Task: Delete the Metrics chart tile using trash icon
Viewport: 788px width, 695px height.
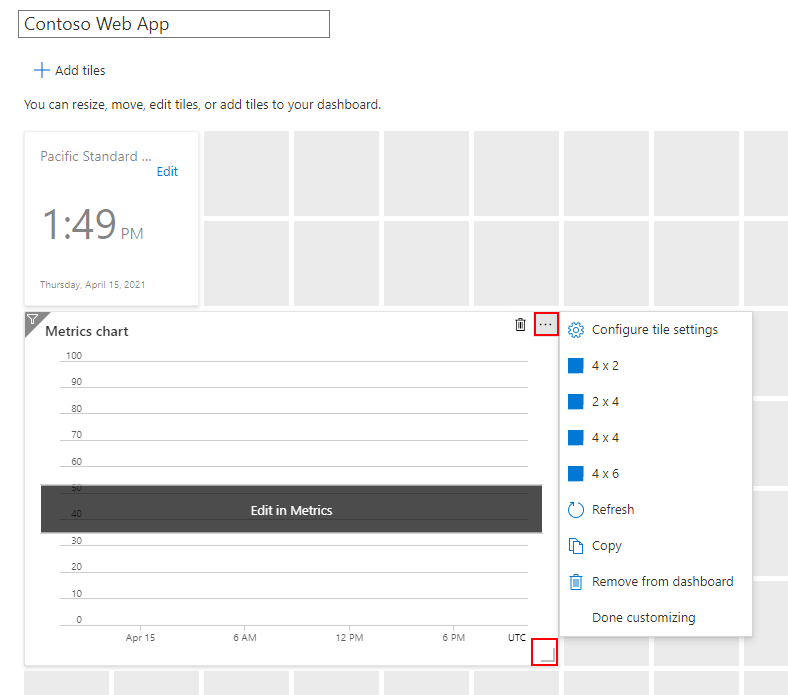Action: point(520,324)
